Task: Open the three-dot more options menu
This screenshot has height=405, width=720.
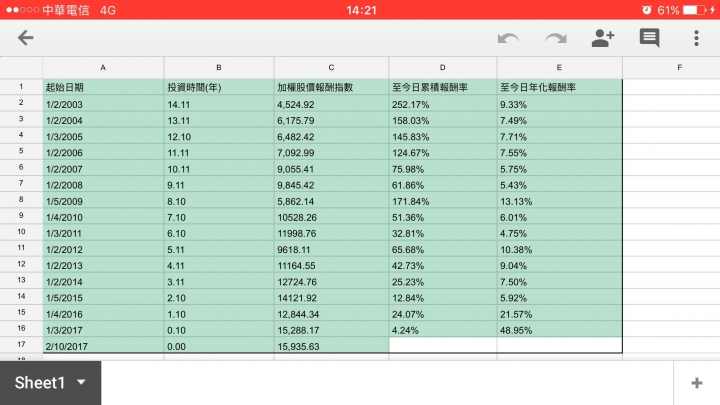Action: (696, 38)
